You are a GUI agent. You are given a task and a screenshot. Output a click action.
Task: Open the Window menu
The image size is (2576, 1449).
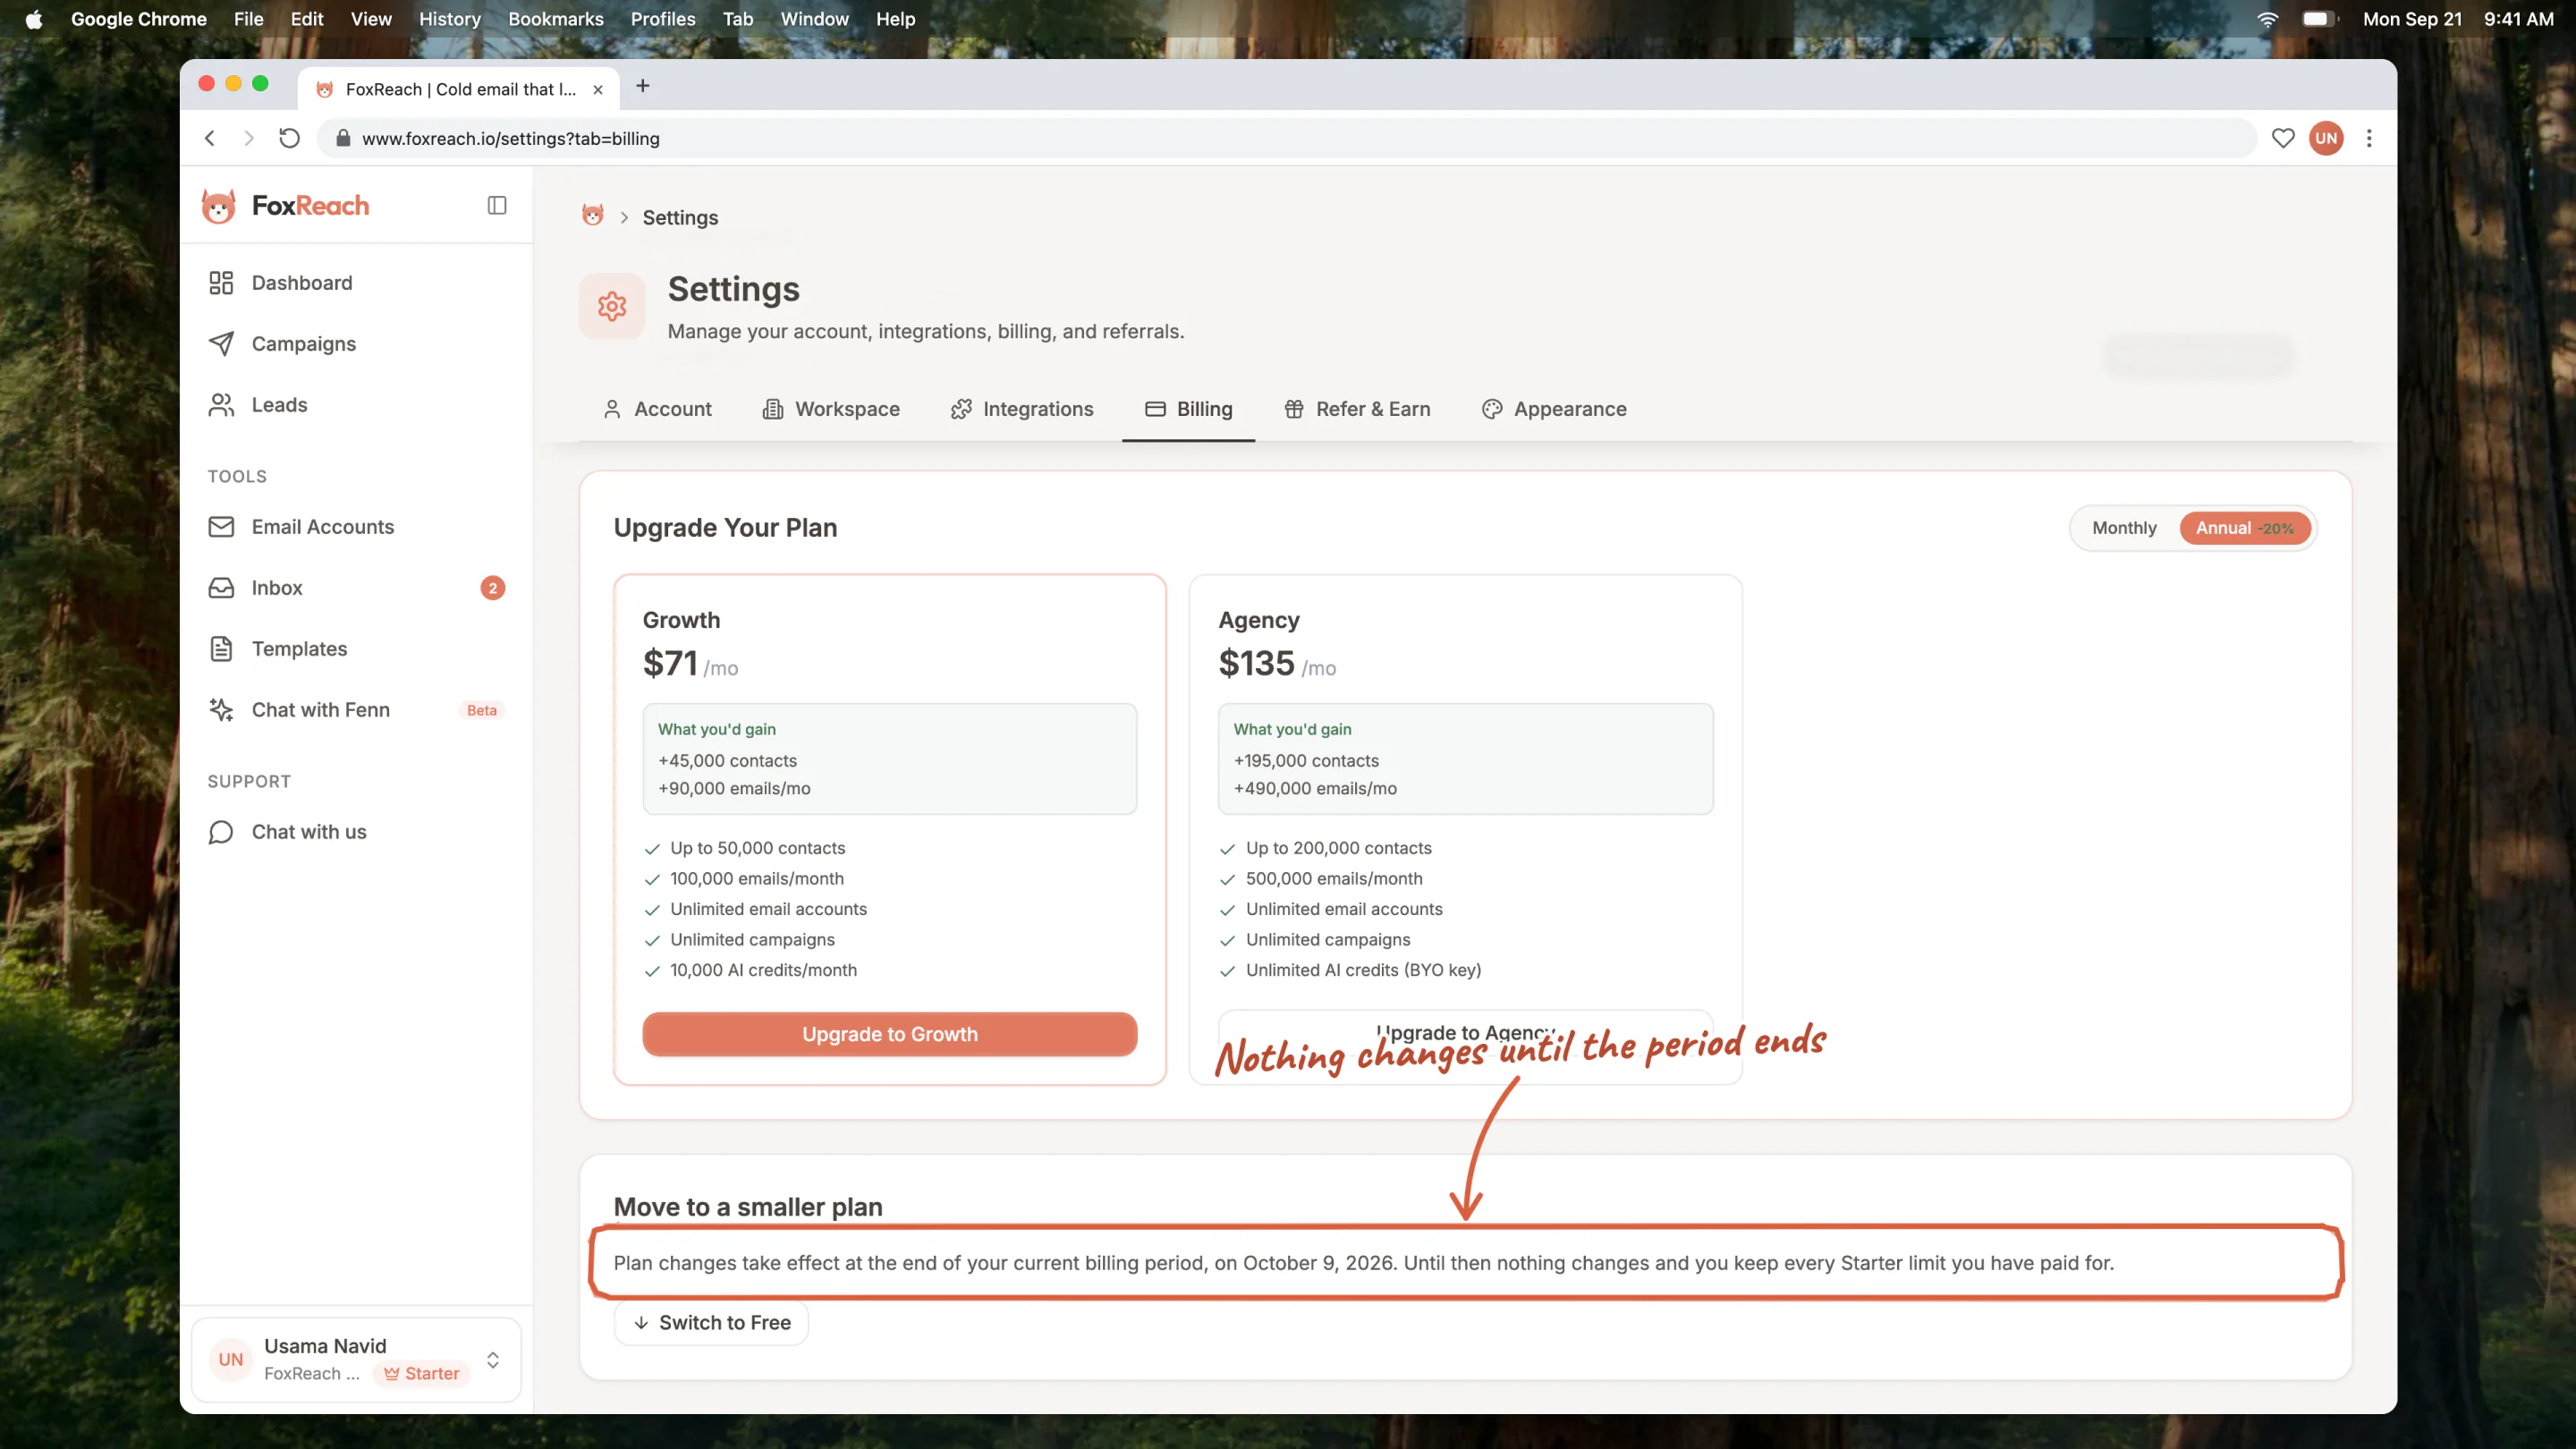click(814, 19)
